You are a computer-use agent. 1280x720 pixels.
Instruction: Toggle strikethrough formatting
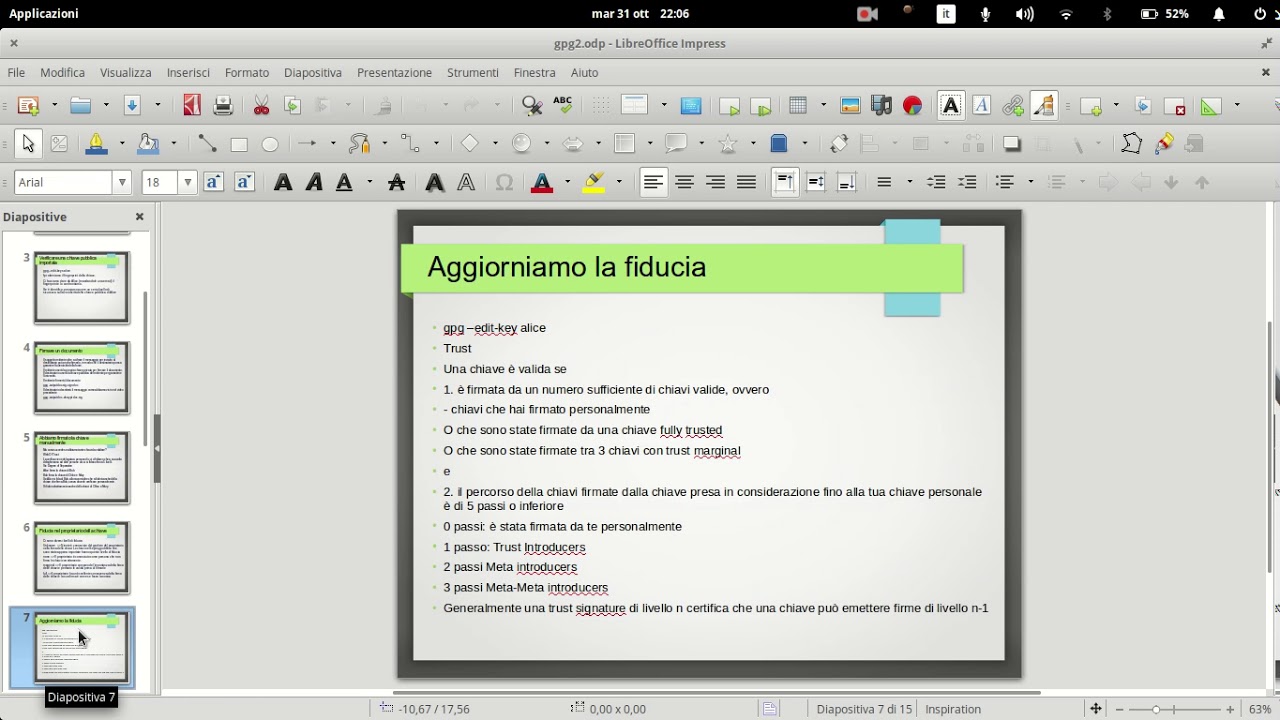tap(396, 182)
